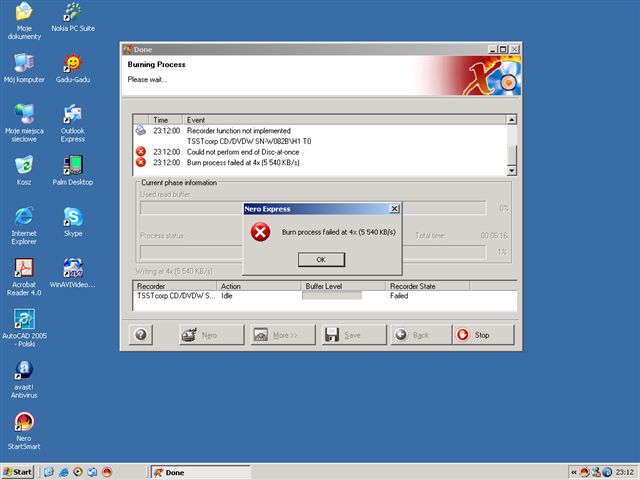Open Nokia PC Suite shortcut
640x480 pixels.
pos(73,17)
